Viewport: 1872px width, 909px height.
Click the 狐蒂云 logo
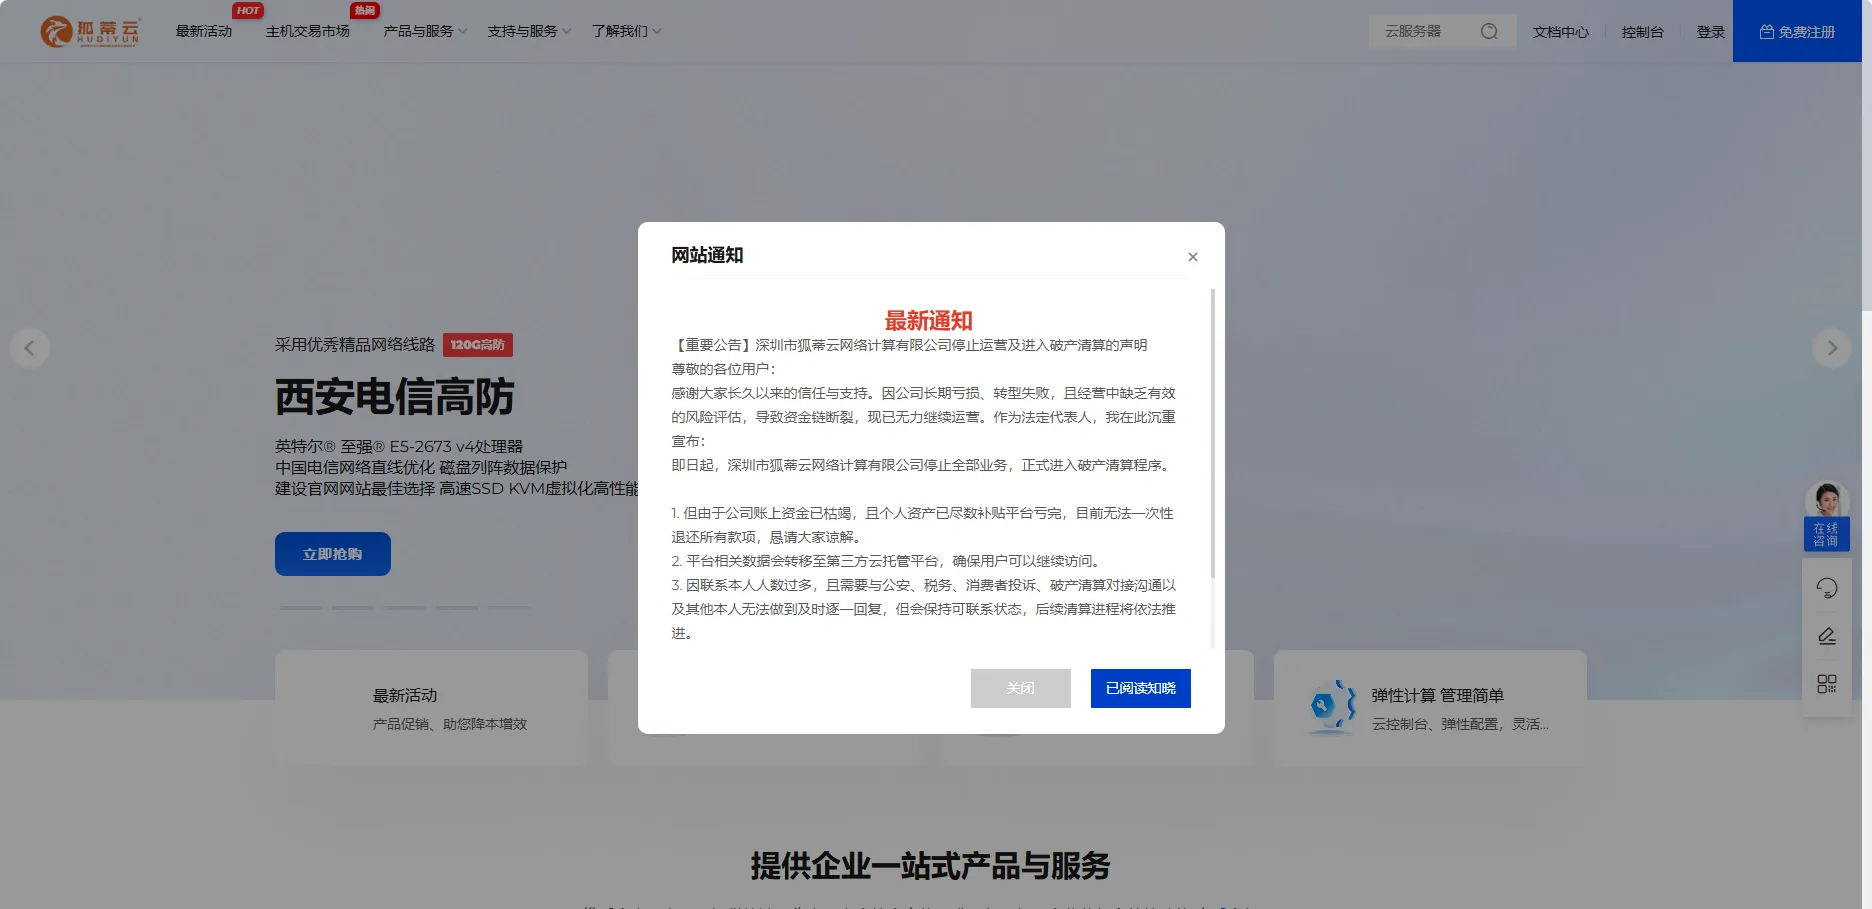pyautogui.click(x=90, y=32)
